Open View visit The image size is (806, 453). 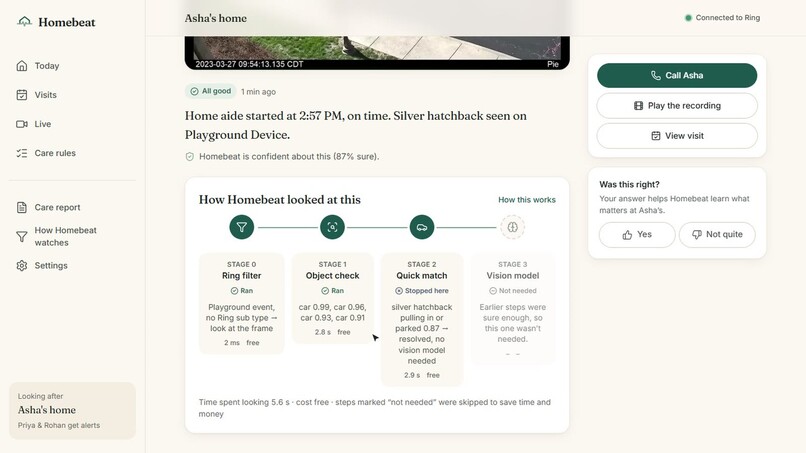[x=677, y=136]
